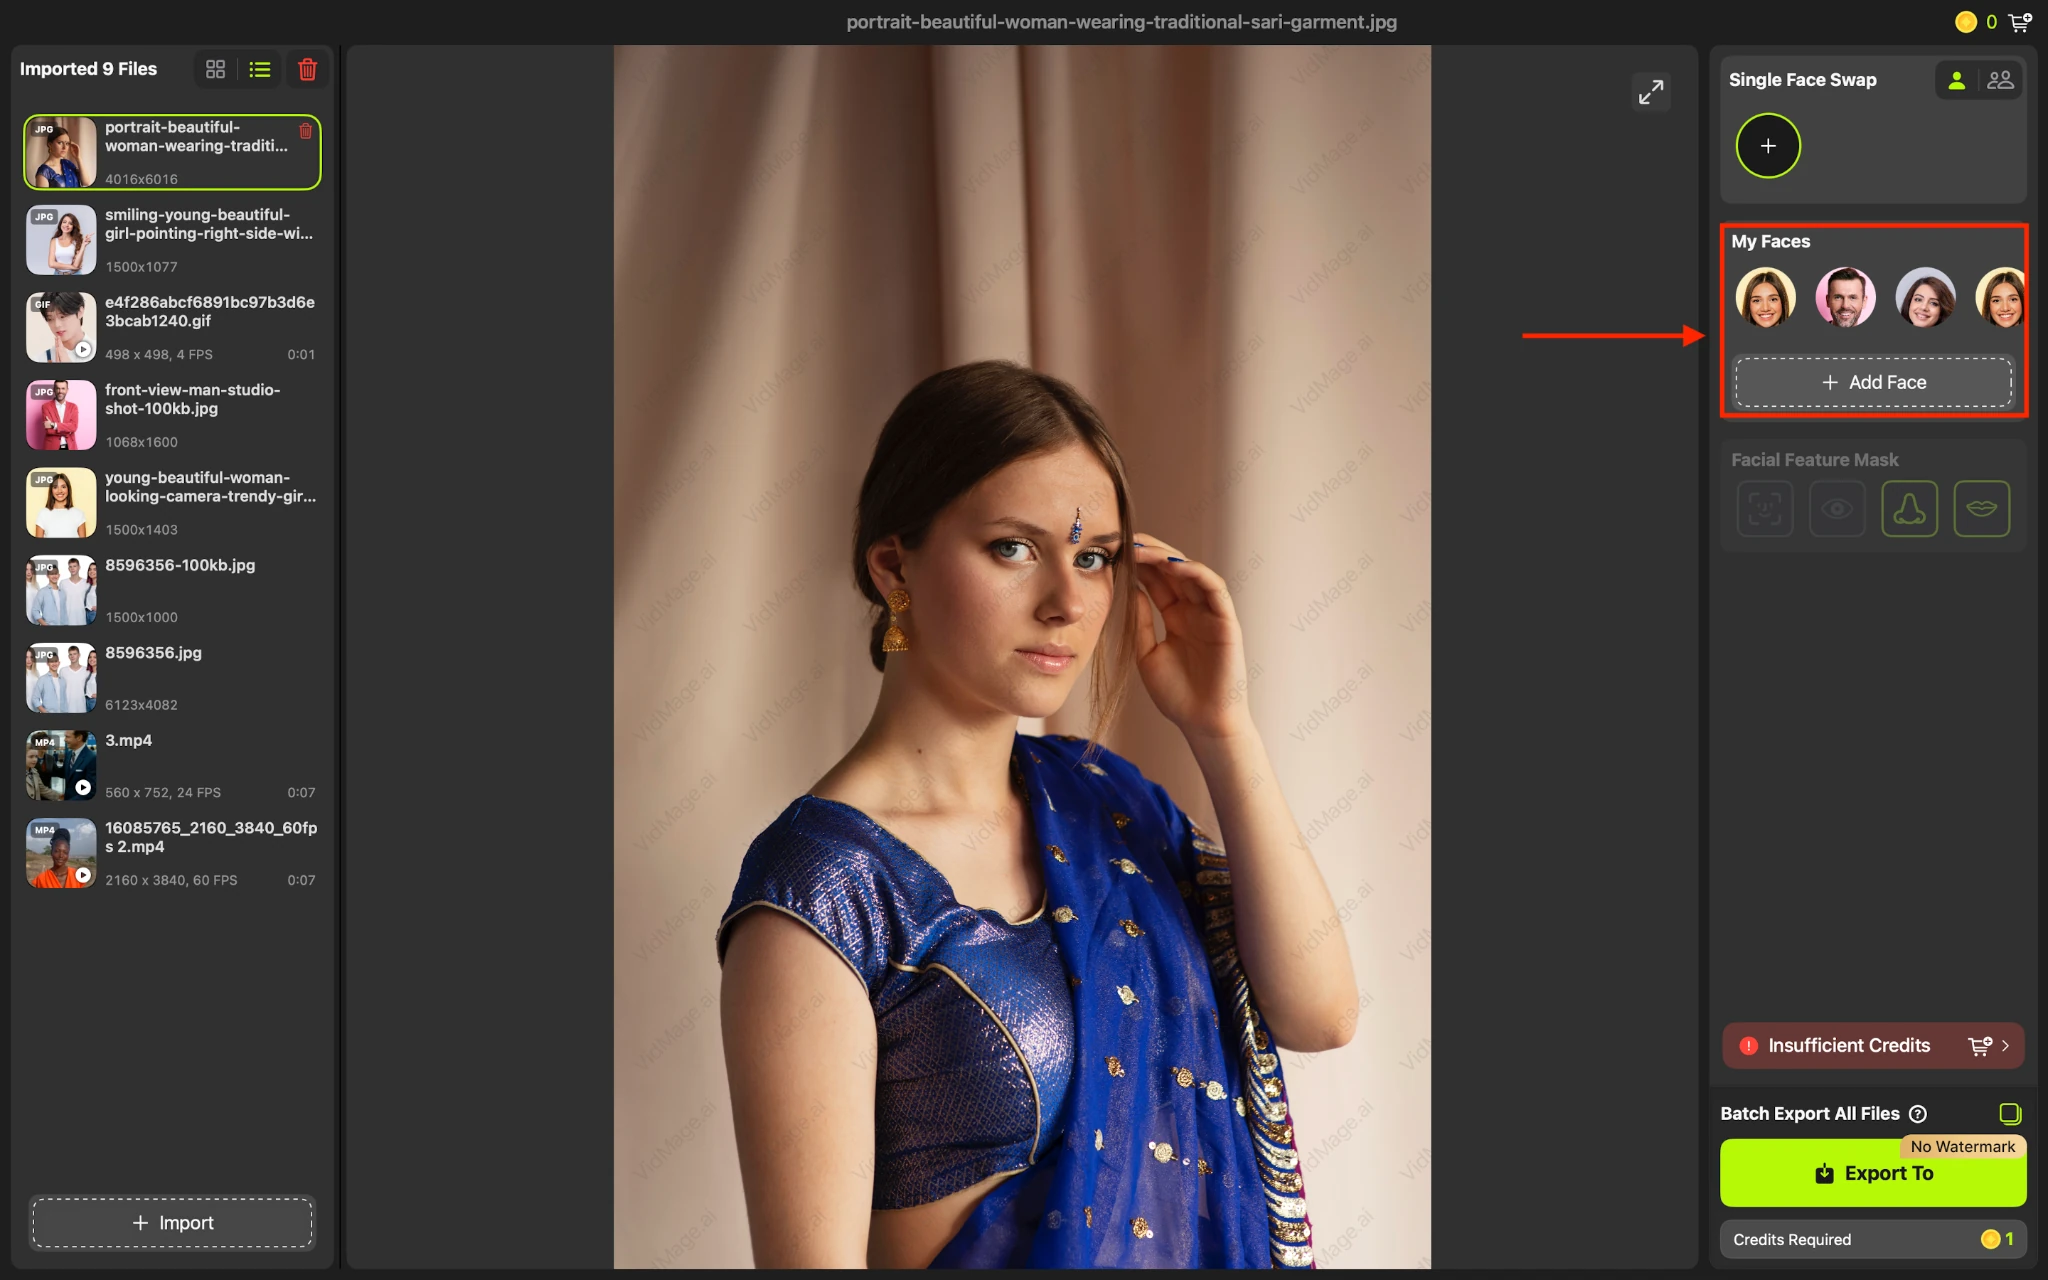Expand preview to fullscreen
The width and height of the screenshot is (2048, 1280).
1651,92
